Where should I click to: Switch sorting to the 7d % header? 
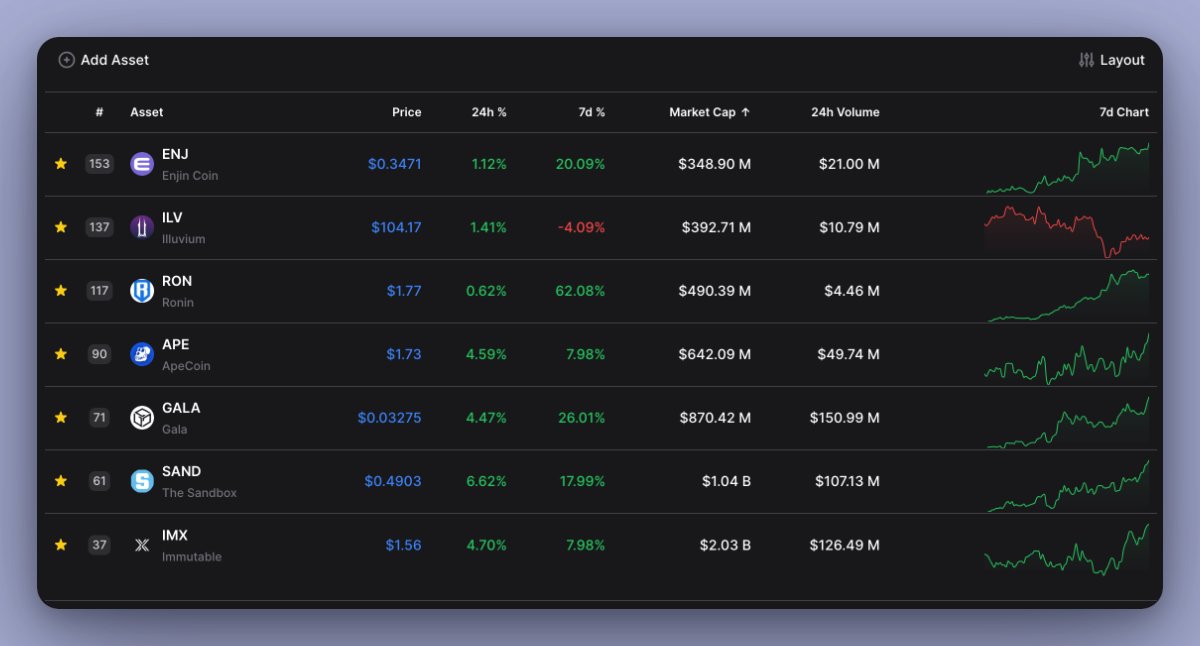click(x=592, y=112)
